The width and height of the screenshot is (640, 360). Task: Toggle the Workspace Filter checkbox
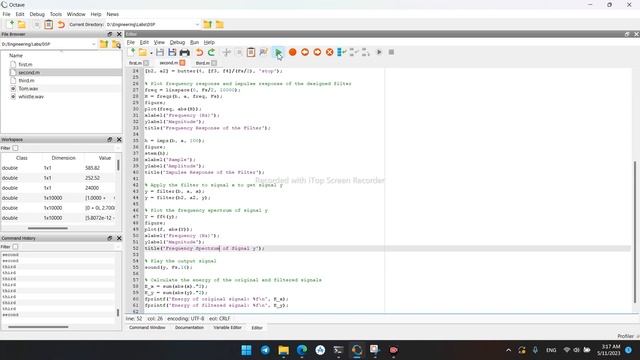(15, 148)
